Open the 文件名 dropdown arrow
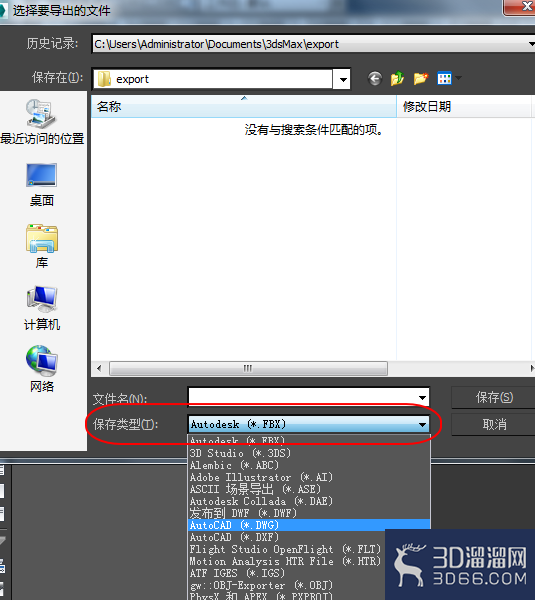 (x=422, y=398)
